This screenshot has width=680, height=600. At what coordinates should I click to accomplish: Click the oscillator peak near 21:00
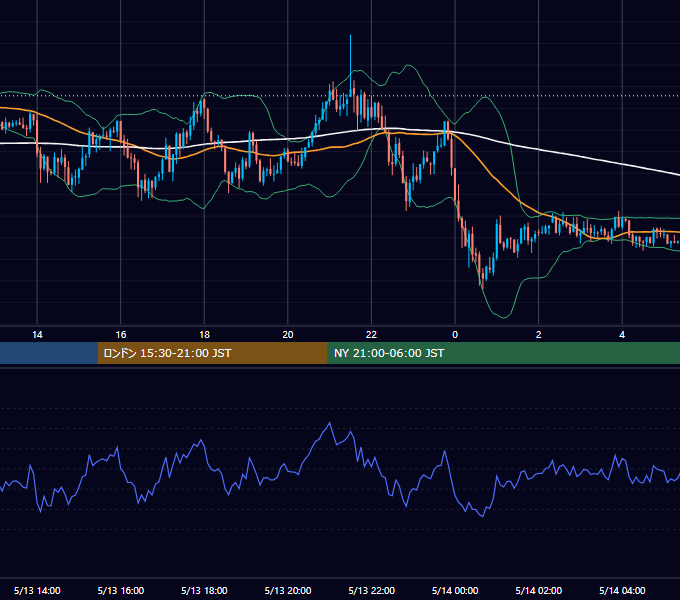pos(330,423)
